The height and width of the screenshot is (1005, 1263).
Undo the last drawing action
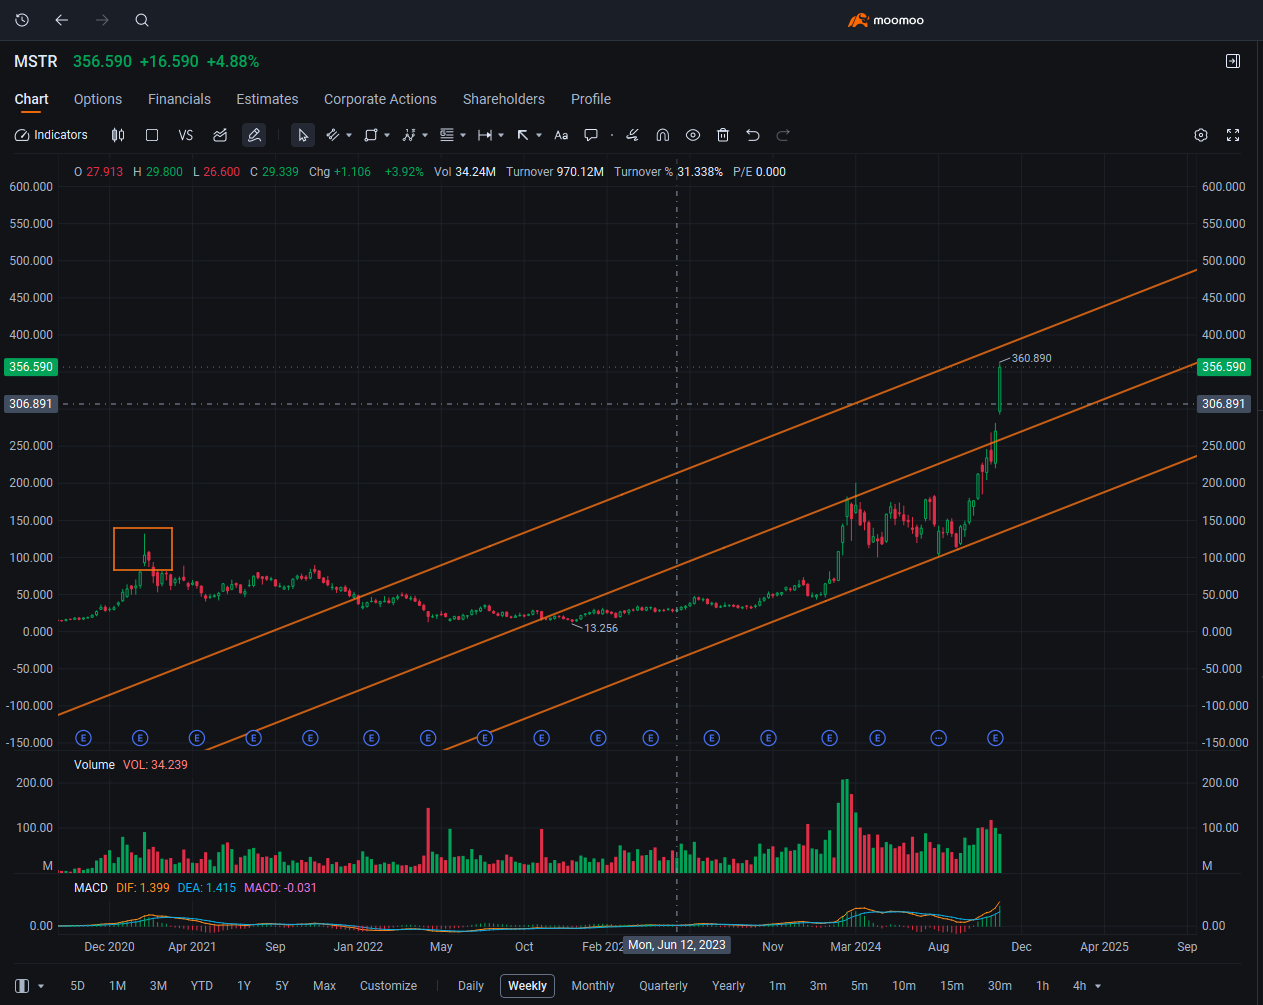pos(753,135)
